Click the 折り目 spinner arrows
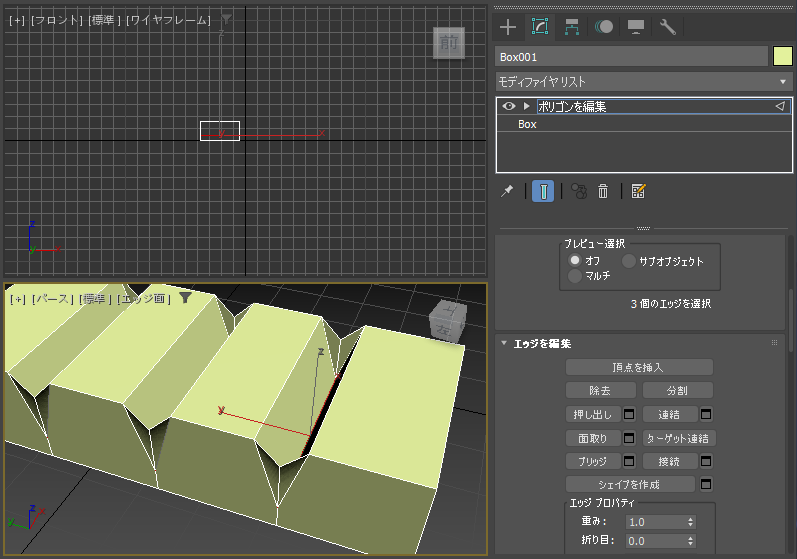797x559 pixels. [690, 541]
